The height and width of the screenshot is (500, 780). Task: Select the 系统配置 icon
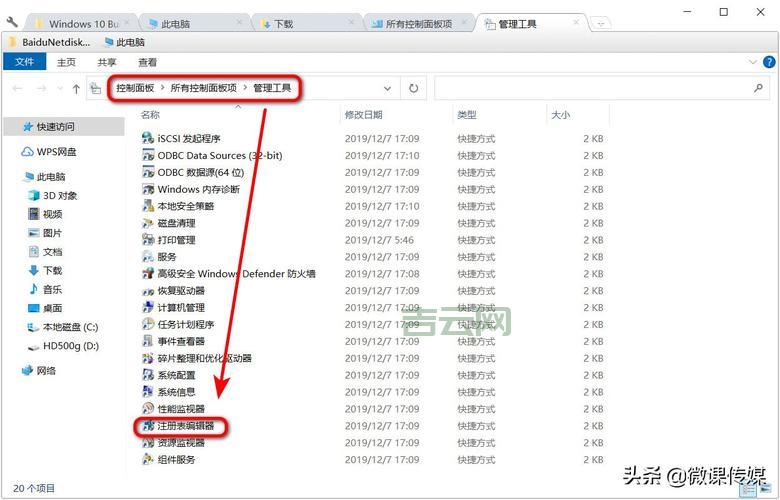(x=148, y=375)
